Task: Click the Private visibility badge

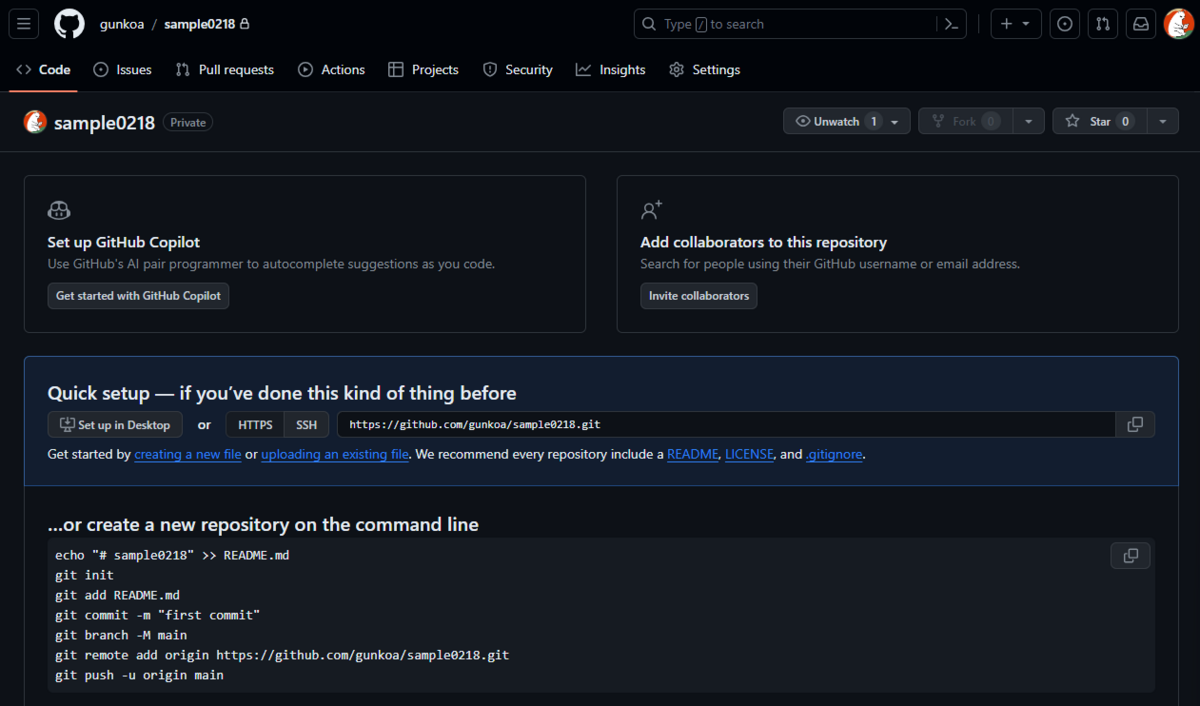Action: (x=188, y=122)
